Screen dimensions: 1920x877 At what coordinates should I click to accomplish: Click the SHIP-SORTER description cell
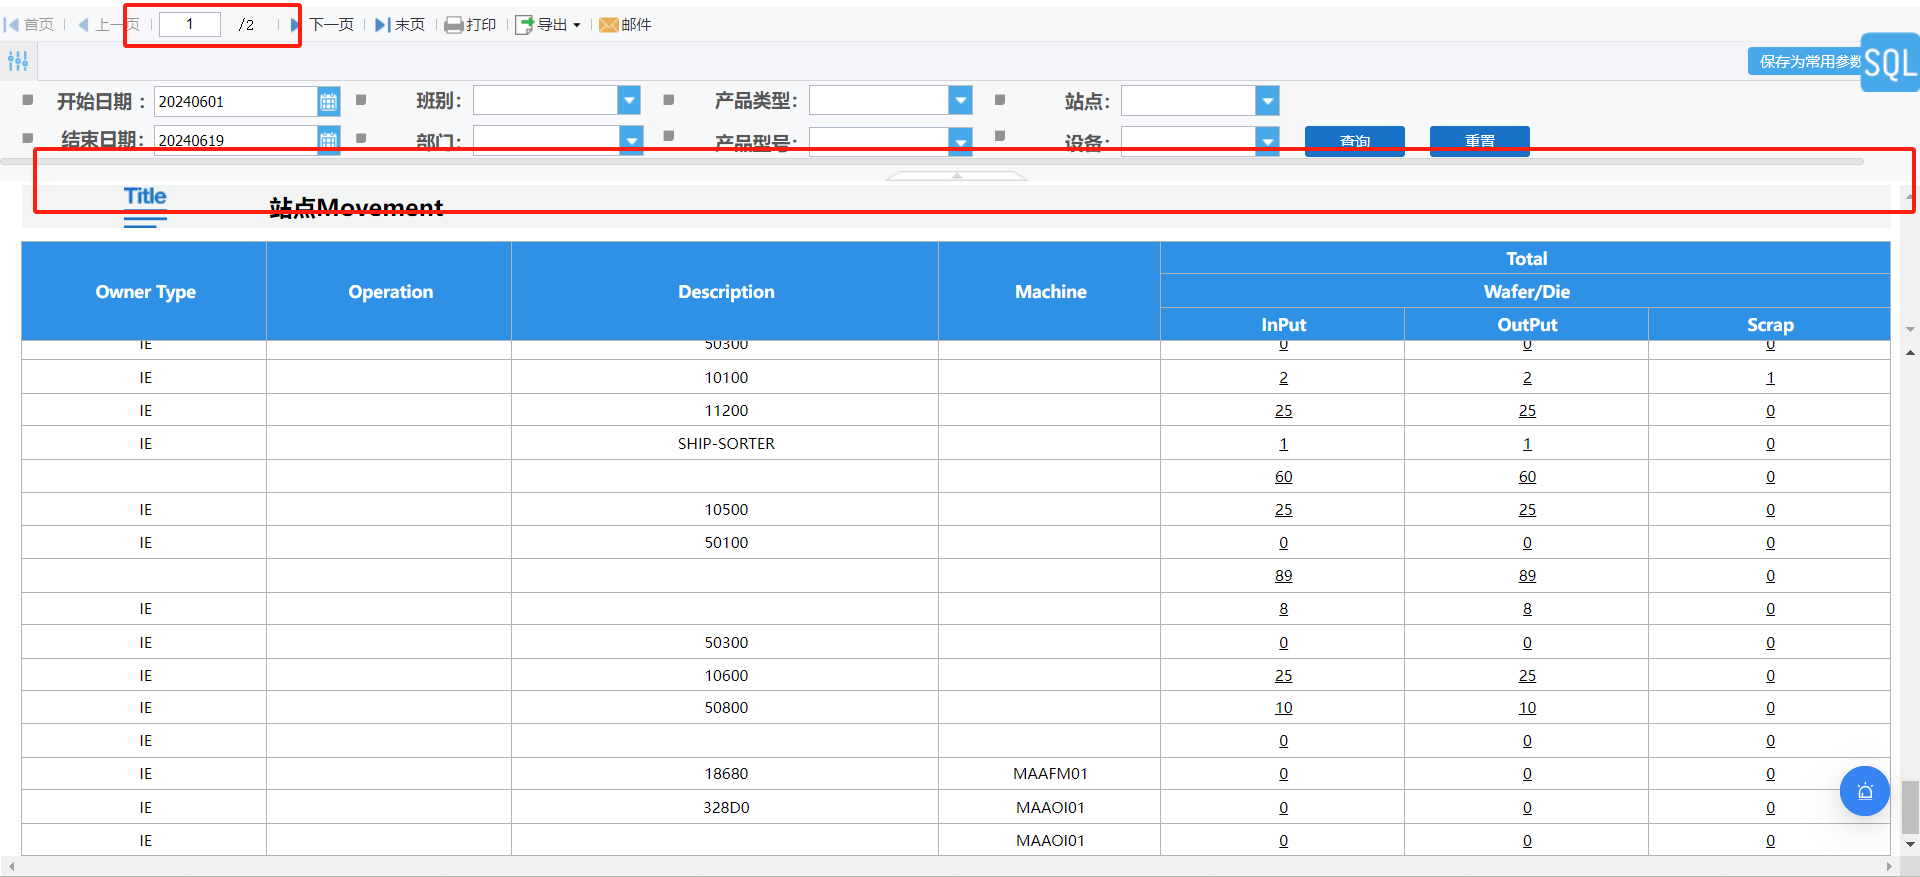click(x=726, y=444)
